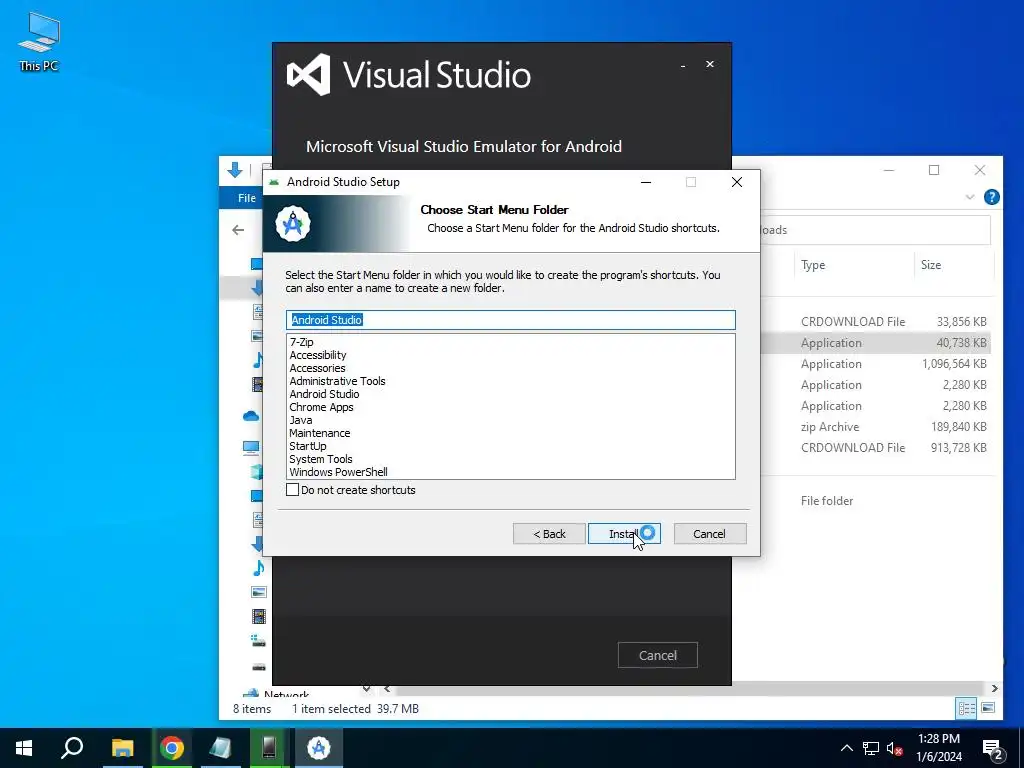Open the muted volume tray icon
The width and height of the screenshot is (1024, 768).
pos(895,748)
